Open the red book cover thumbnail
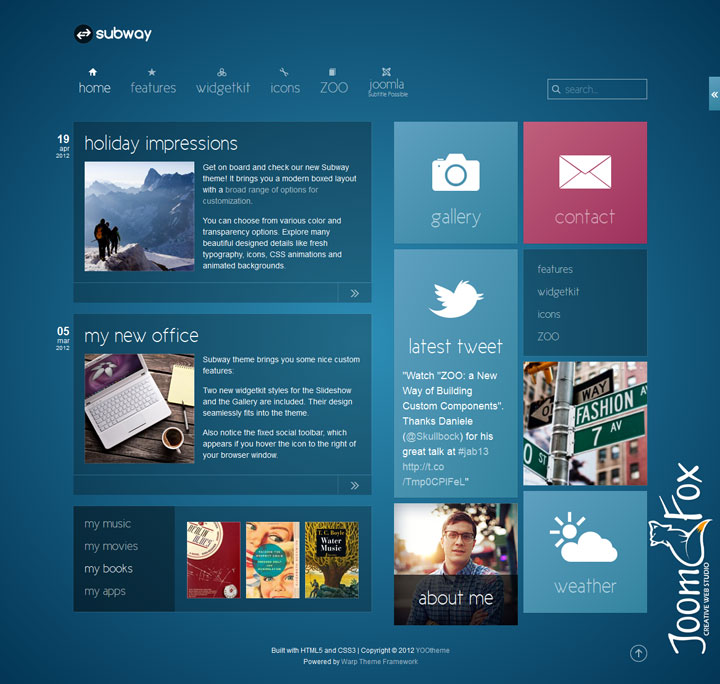 pos(214,560)
